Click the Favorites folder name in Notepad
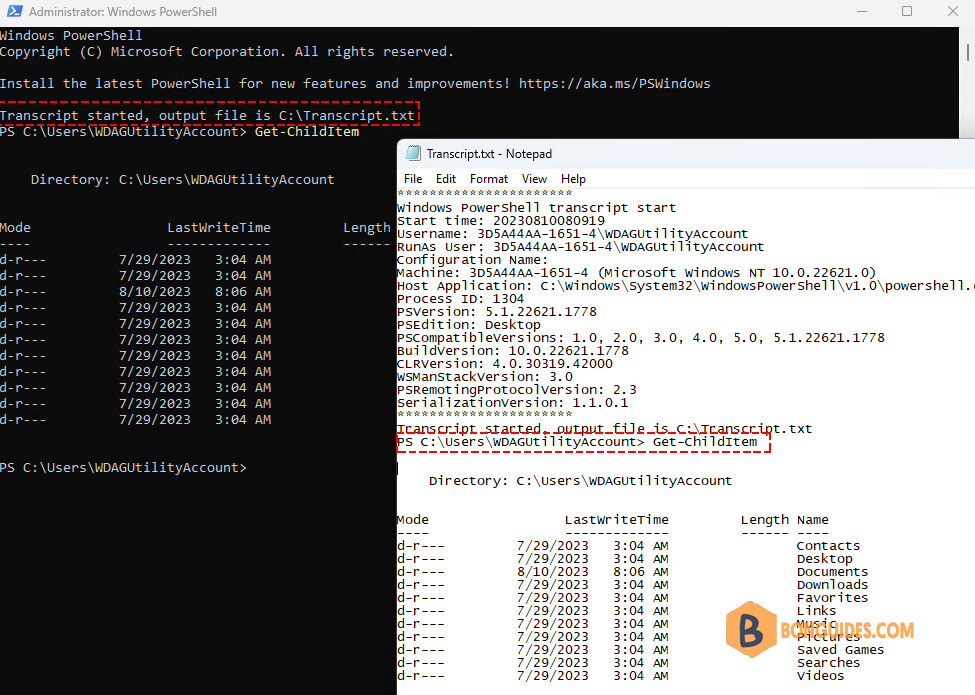This screenshot has width=975, height=695. coord(833,598)
